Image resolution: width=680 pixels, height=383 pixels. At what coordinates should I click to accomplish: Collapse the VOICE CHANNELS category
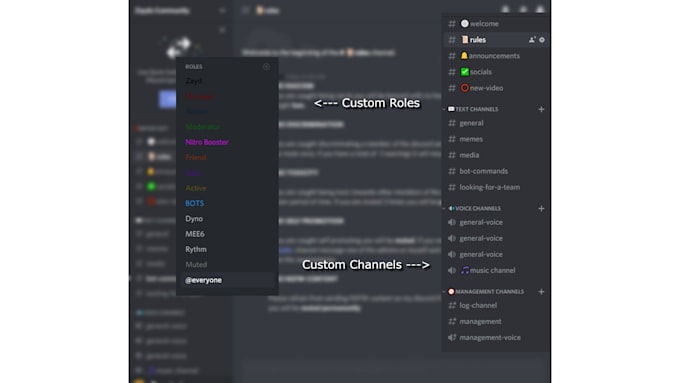[474, 209]
